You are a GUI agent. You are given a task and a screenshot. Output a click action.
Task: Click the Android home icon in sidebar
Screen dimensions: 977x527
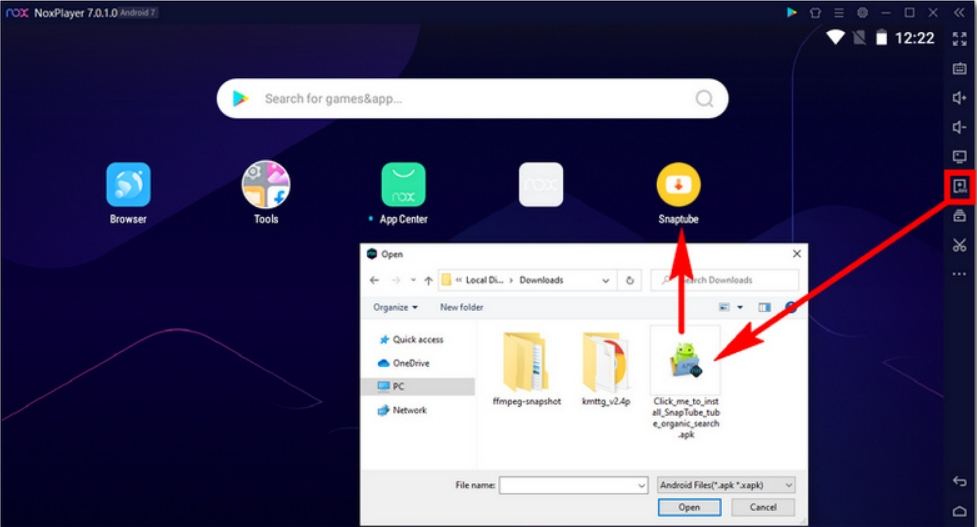[x=960, y=511]
